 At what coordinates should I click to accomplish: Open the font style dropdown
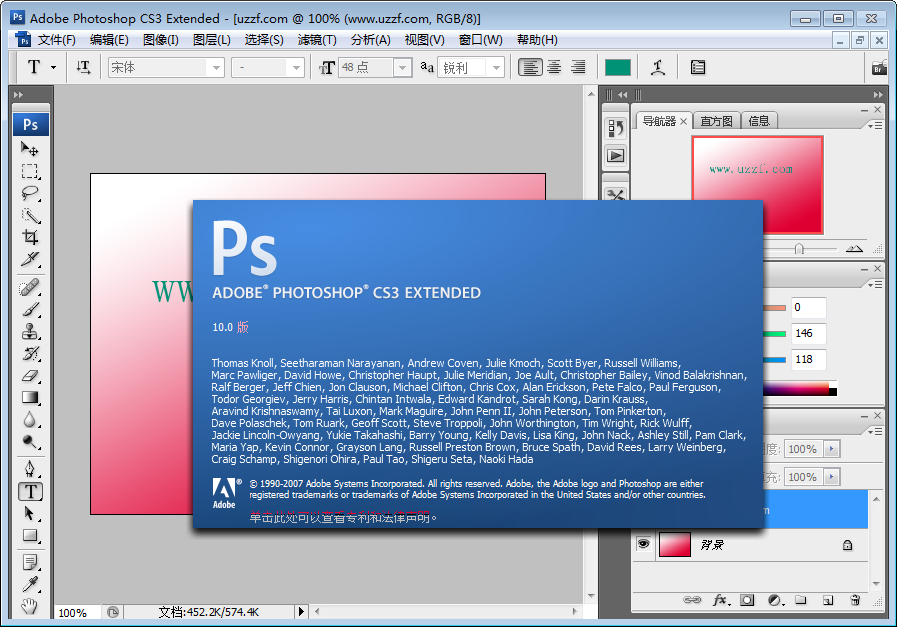295,68
